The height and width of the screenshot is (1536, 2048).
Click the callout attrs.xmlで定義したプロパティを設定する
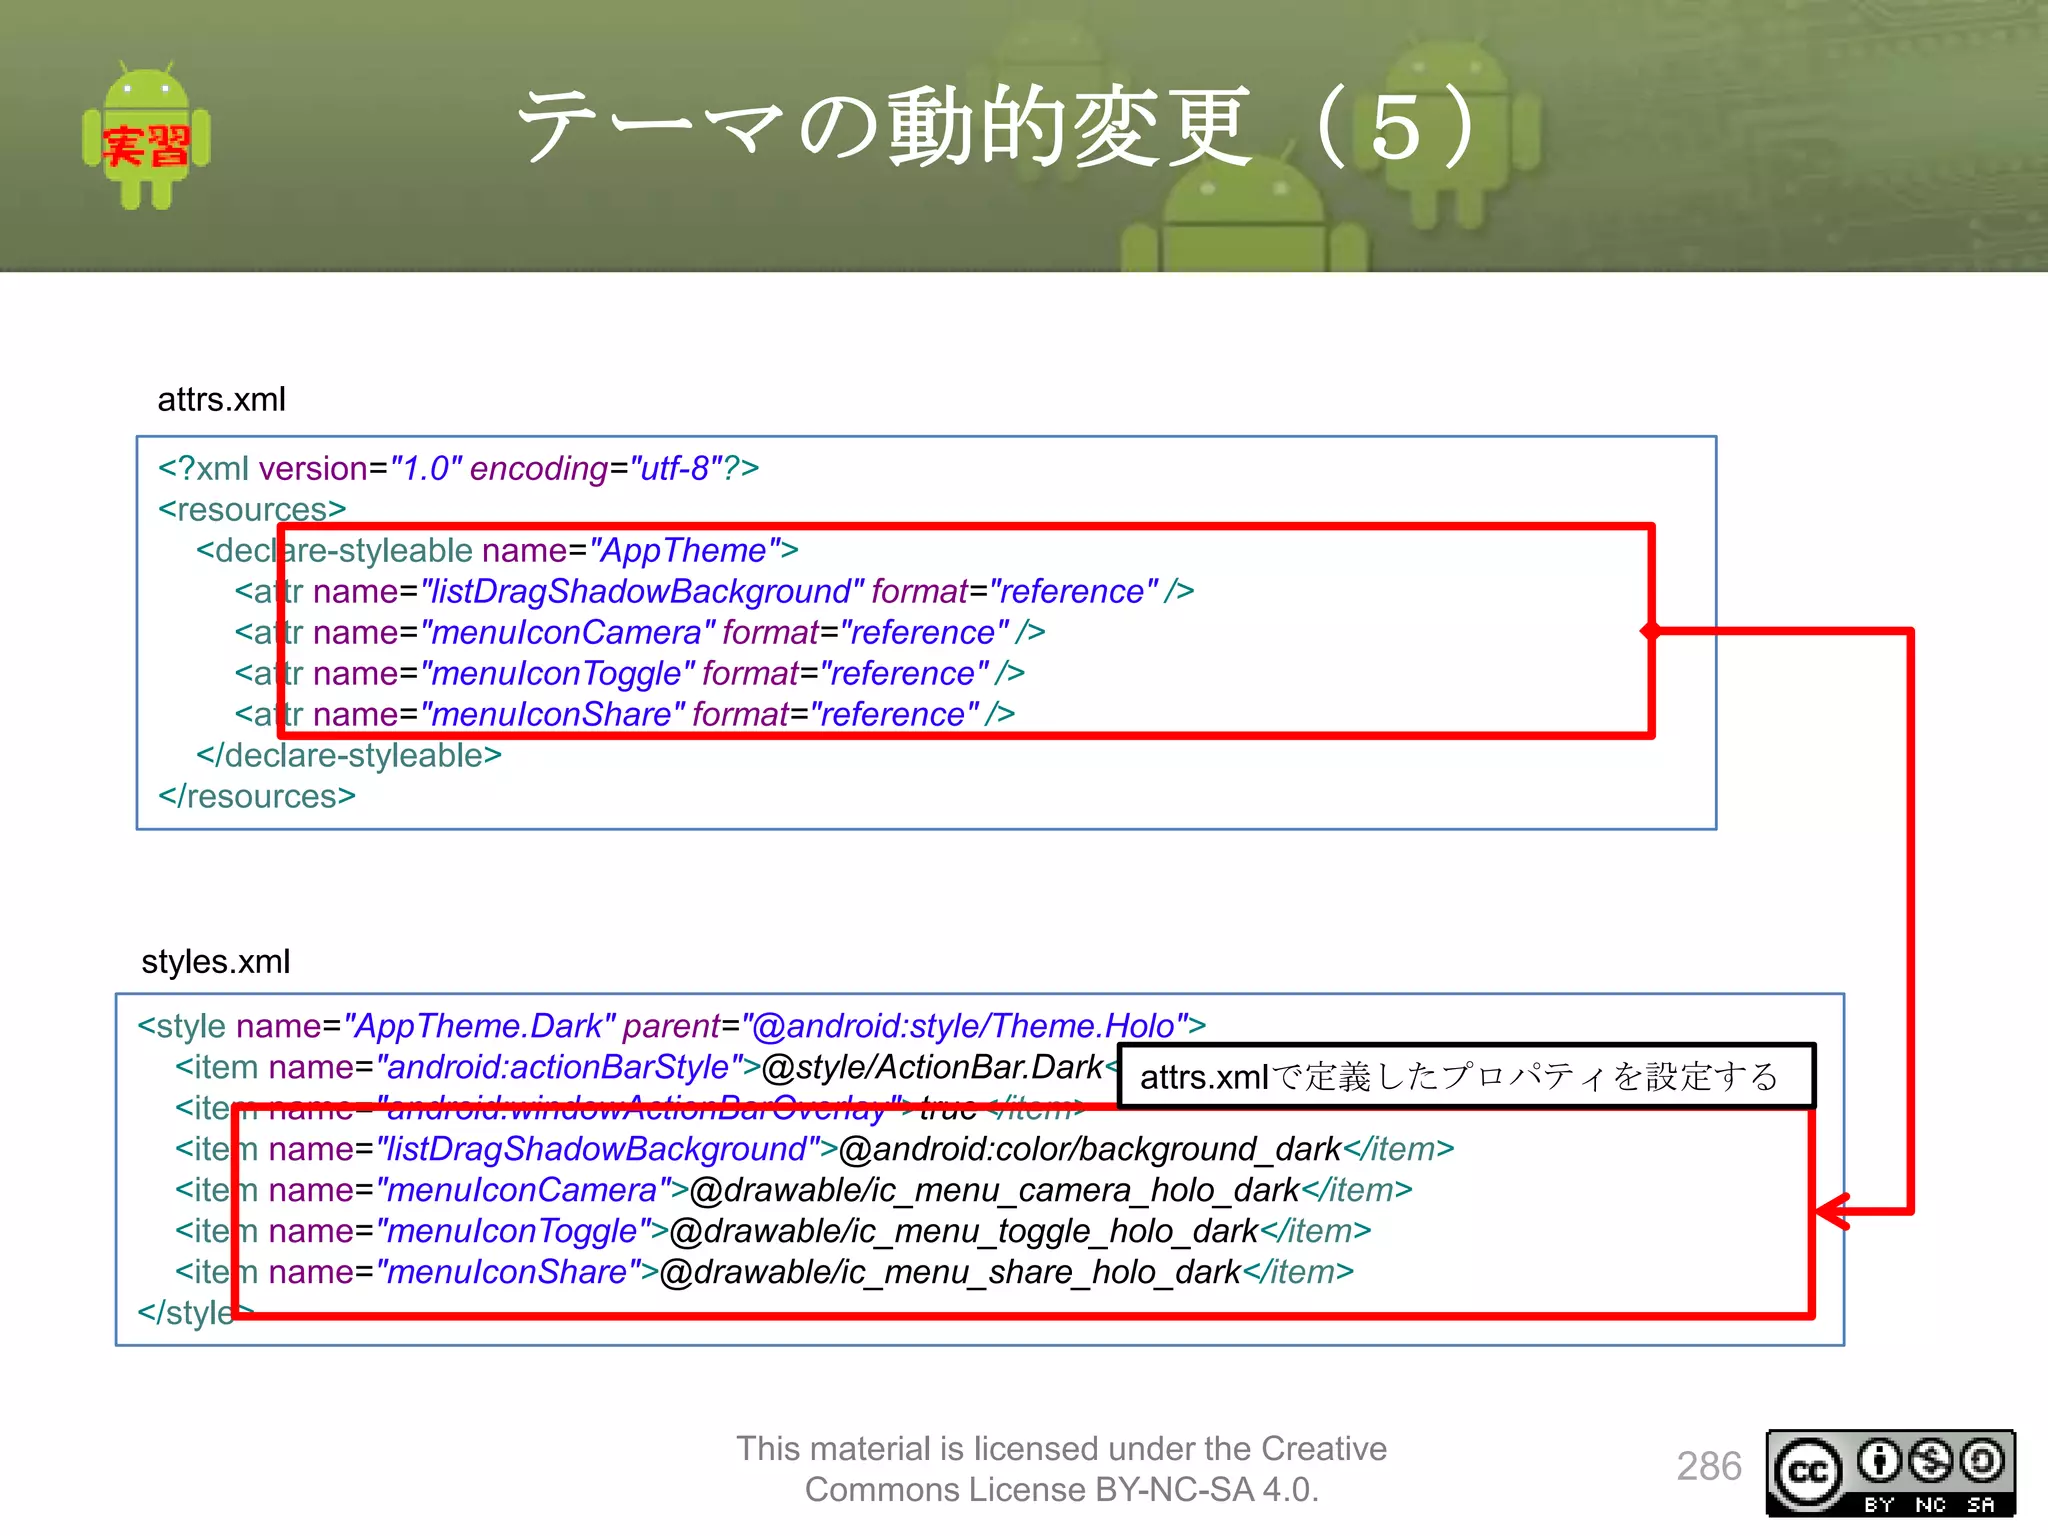1465,1076
